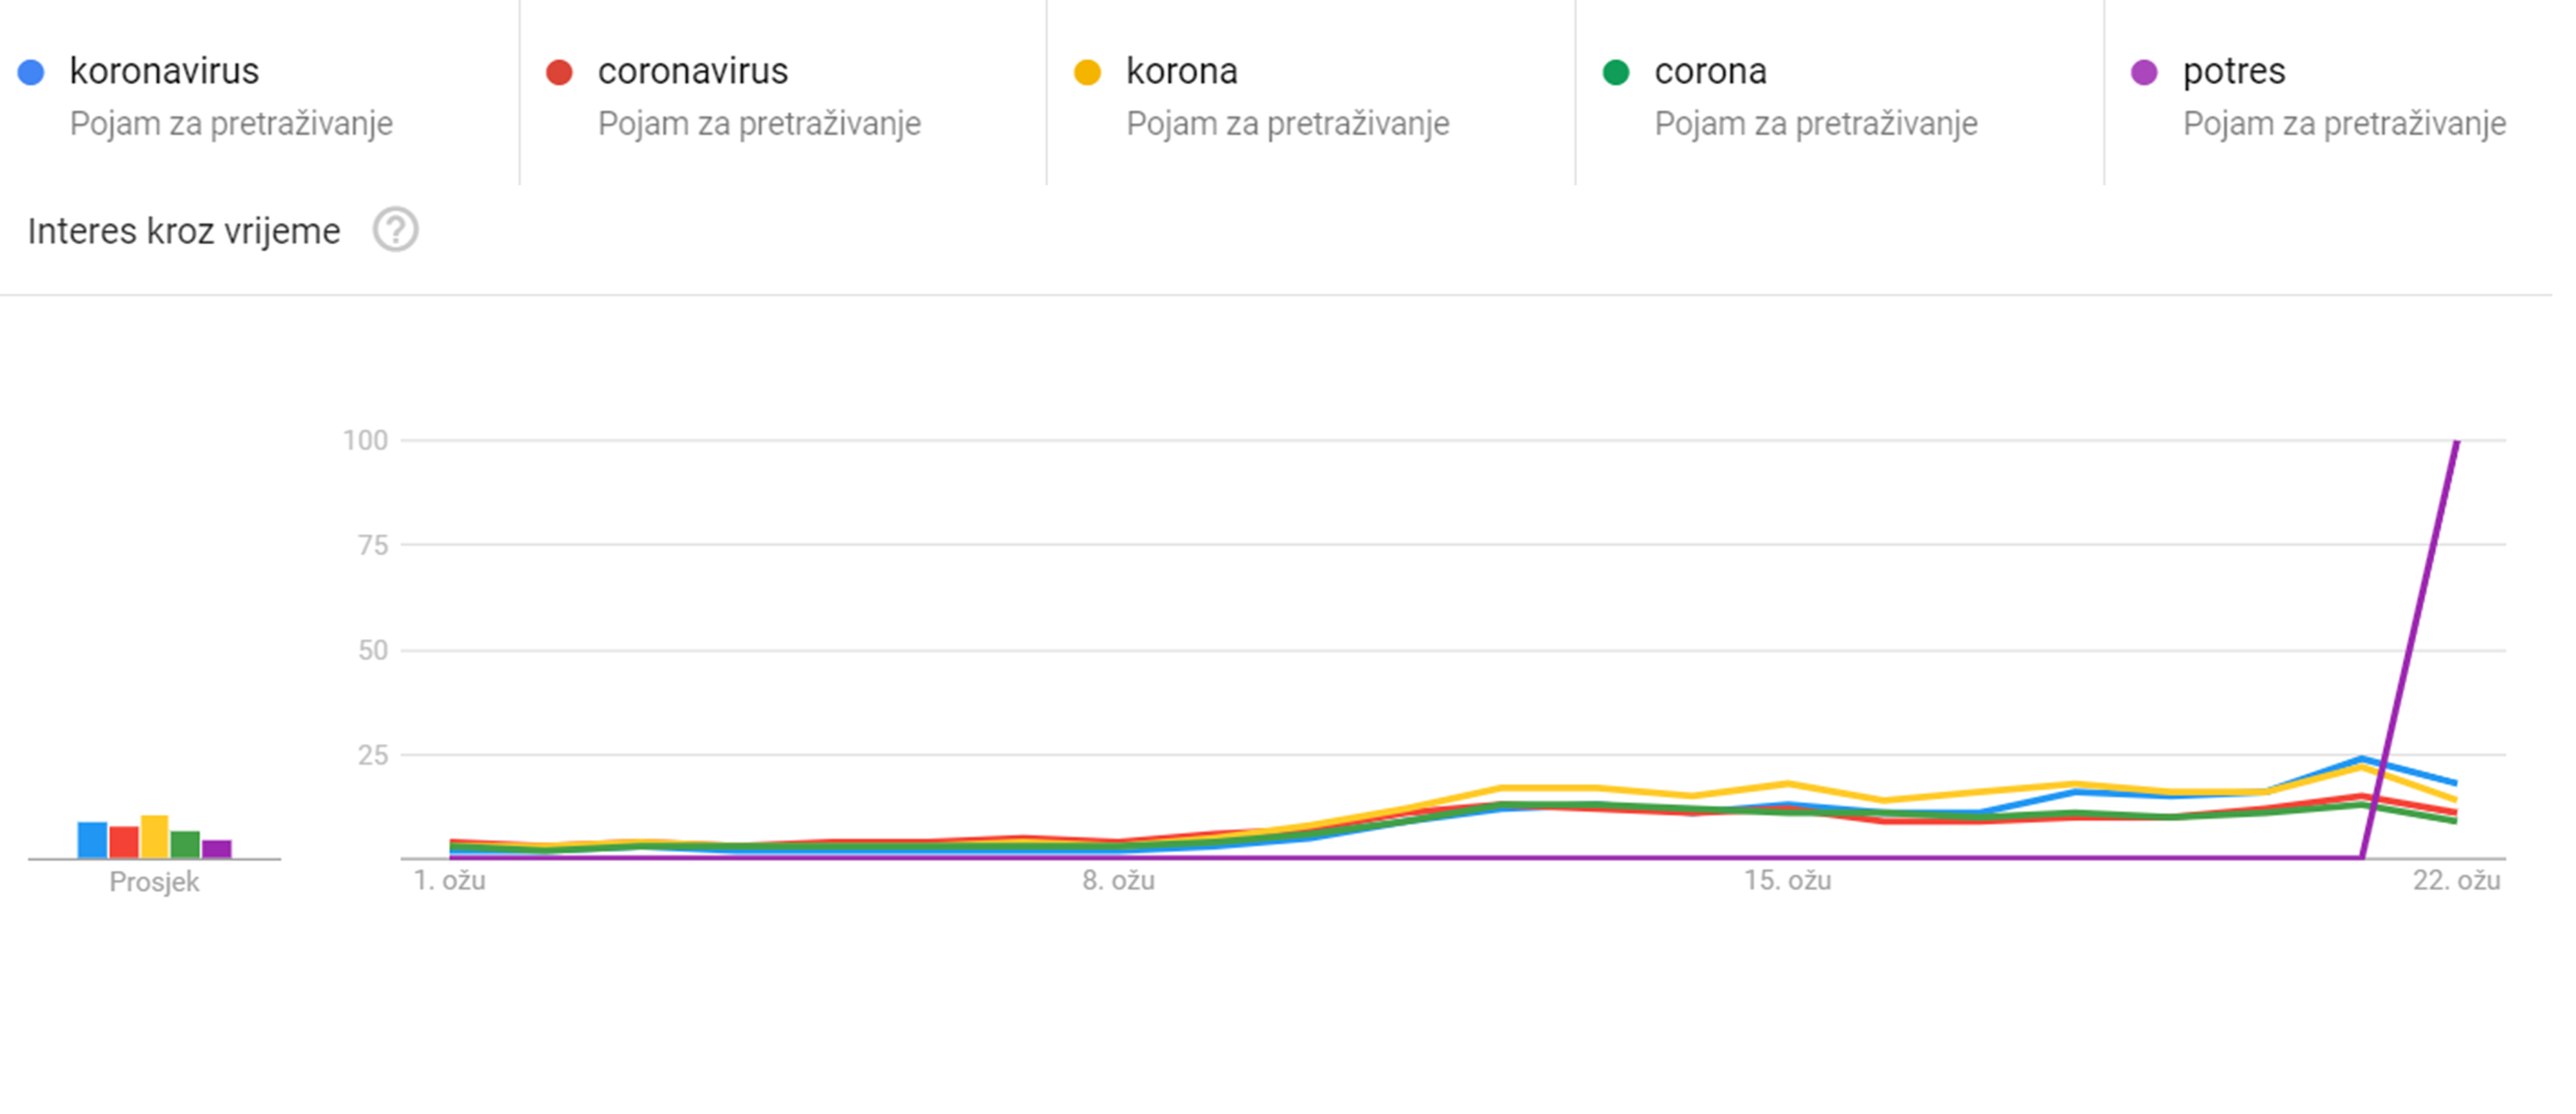Click the Interes kroz vrijeme heading
This screenshot has width=2576, height=1114.
point(184,231)
